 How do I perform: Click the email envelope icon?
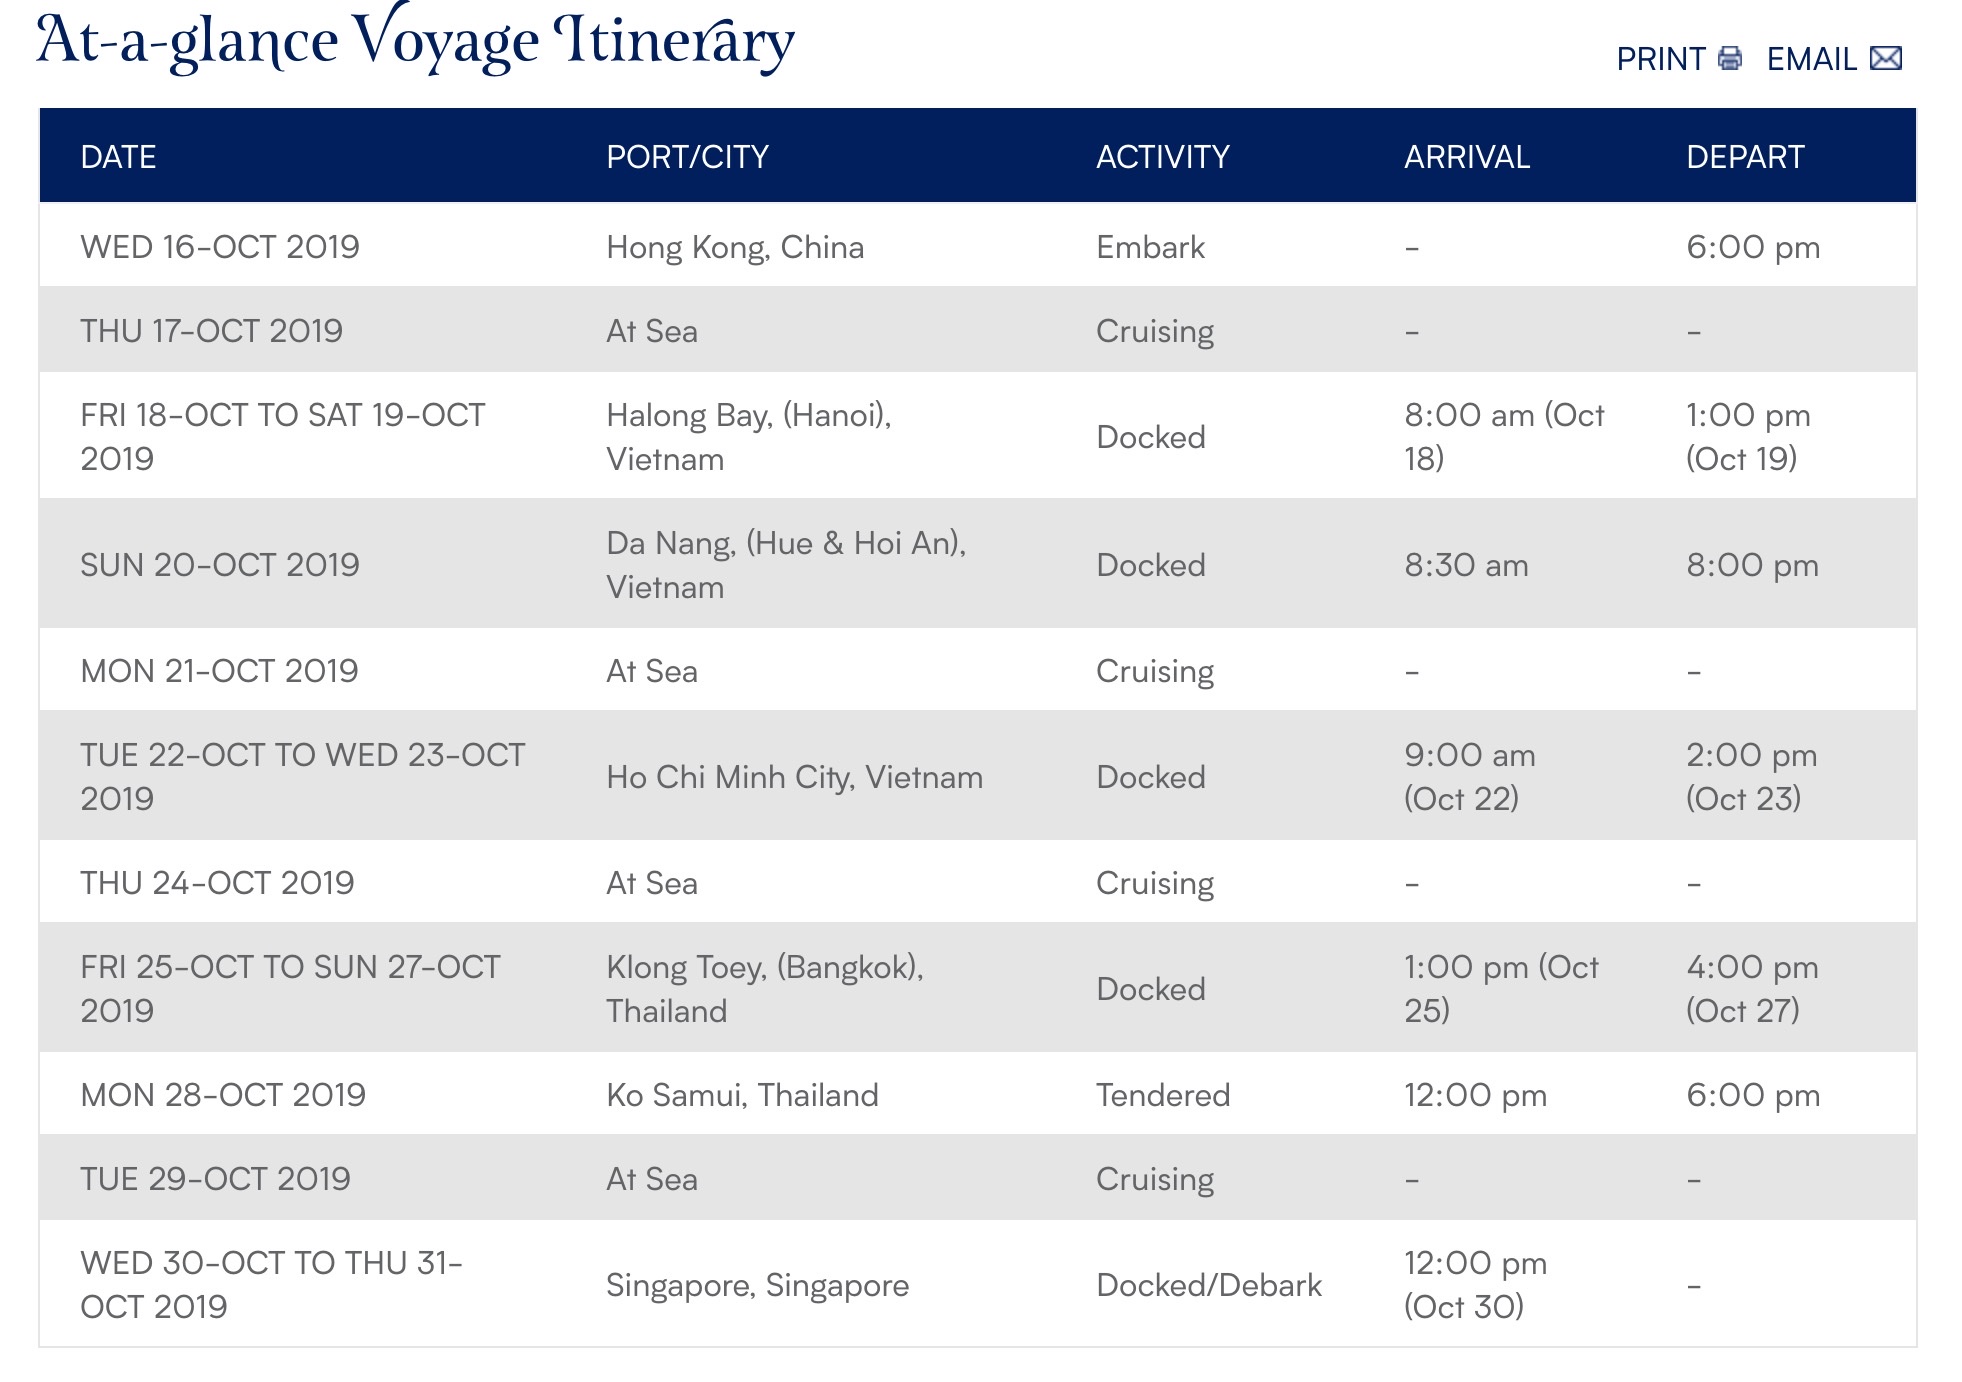click(1885, 59)
